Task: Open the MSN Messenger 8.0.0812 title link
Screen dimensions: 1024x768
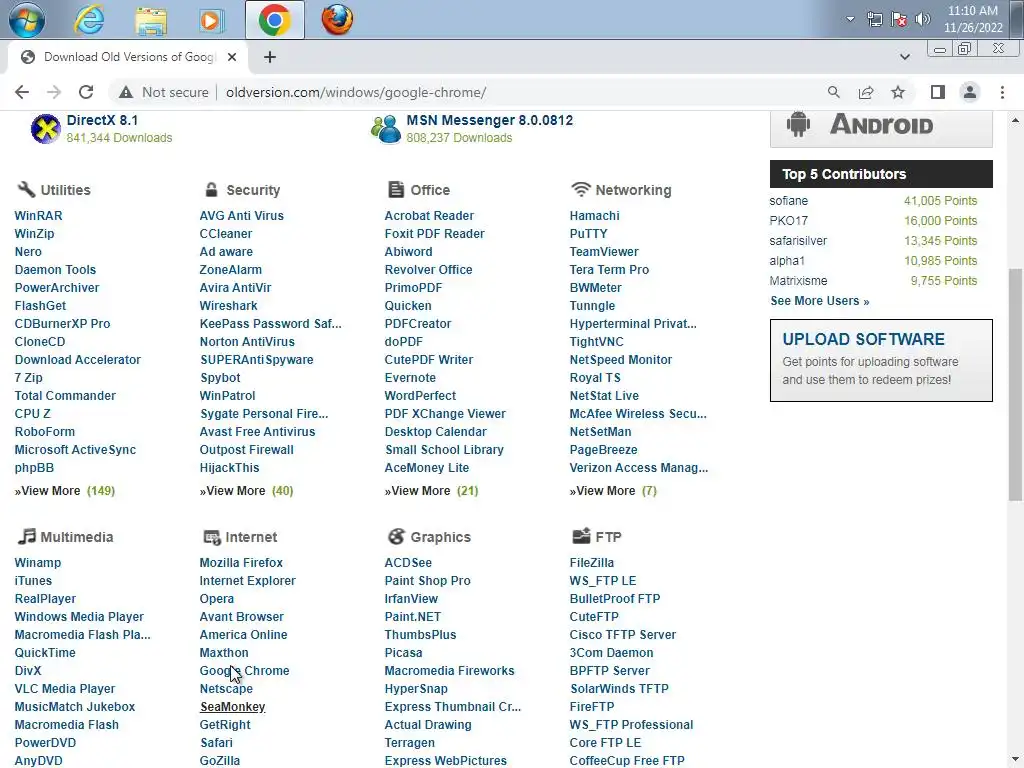Action: pyautogui.click(x=489, y=120)
